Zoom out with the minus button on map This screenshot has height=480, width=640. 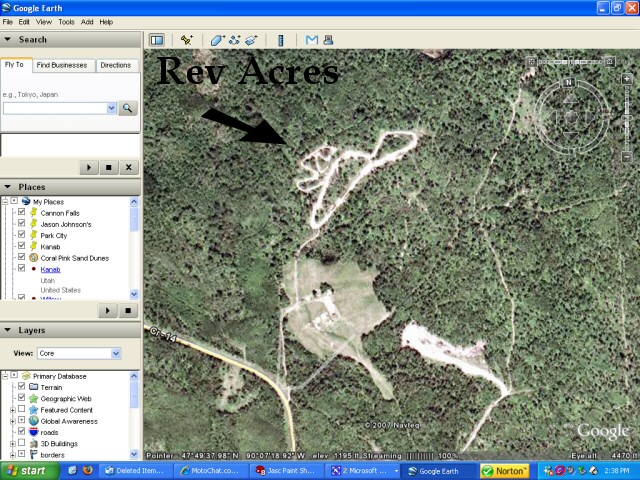click(x=627, y=157)
